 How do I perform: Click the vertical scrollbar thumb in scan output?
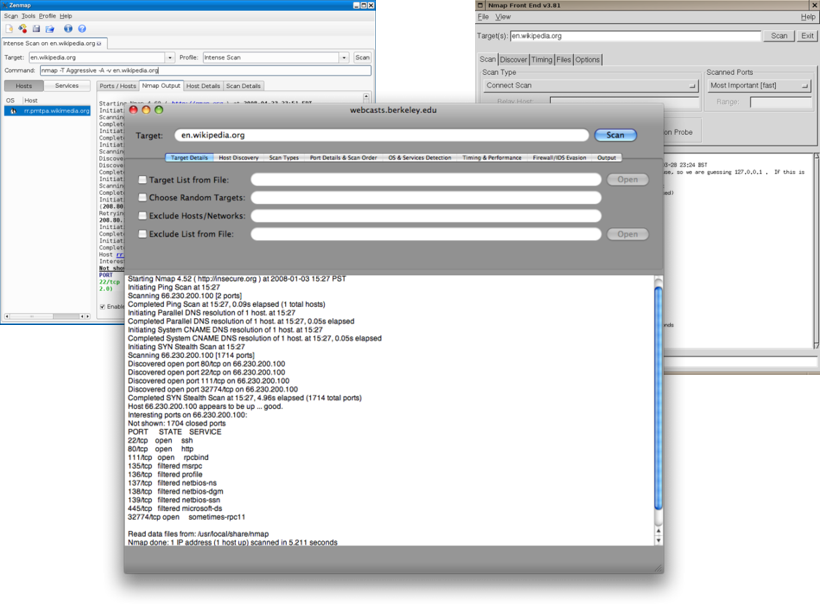click(x=658, y=398)
